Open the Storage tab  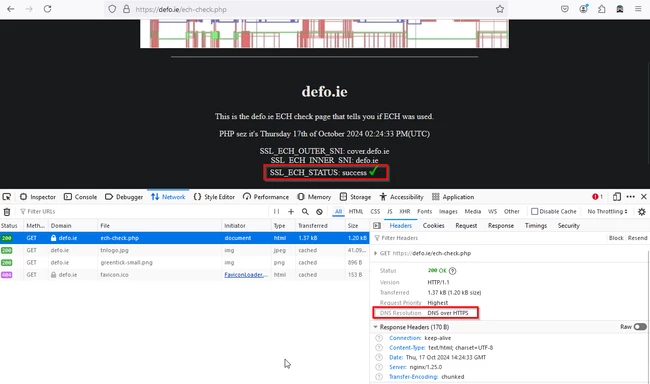(x=355, y=197)
